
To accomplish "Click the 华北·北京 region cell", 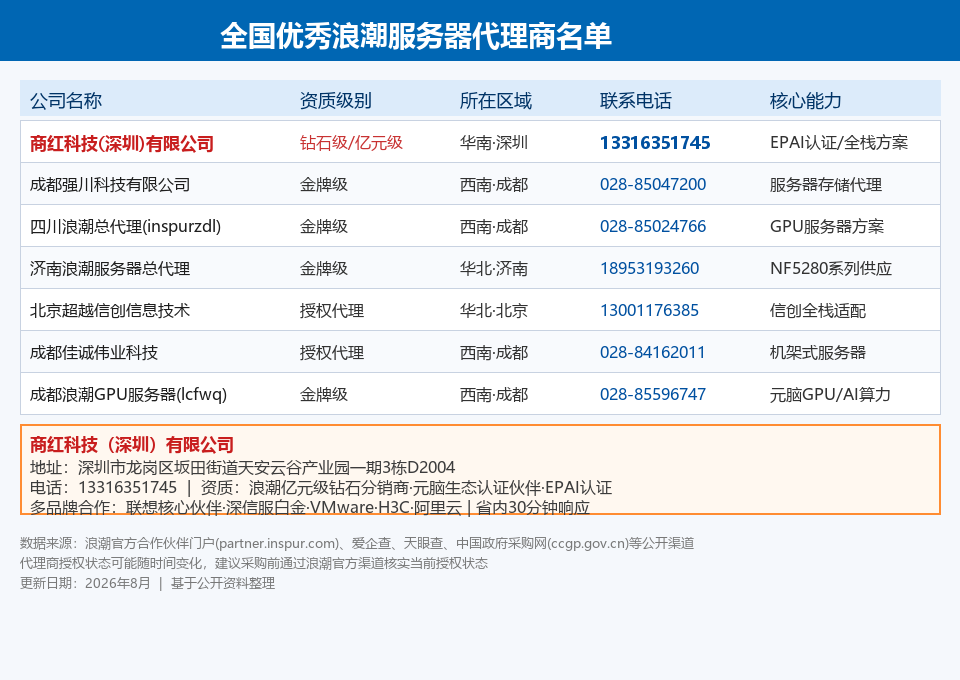I will coord(494,310).
